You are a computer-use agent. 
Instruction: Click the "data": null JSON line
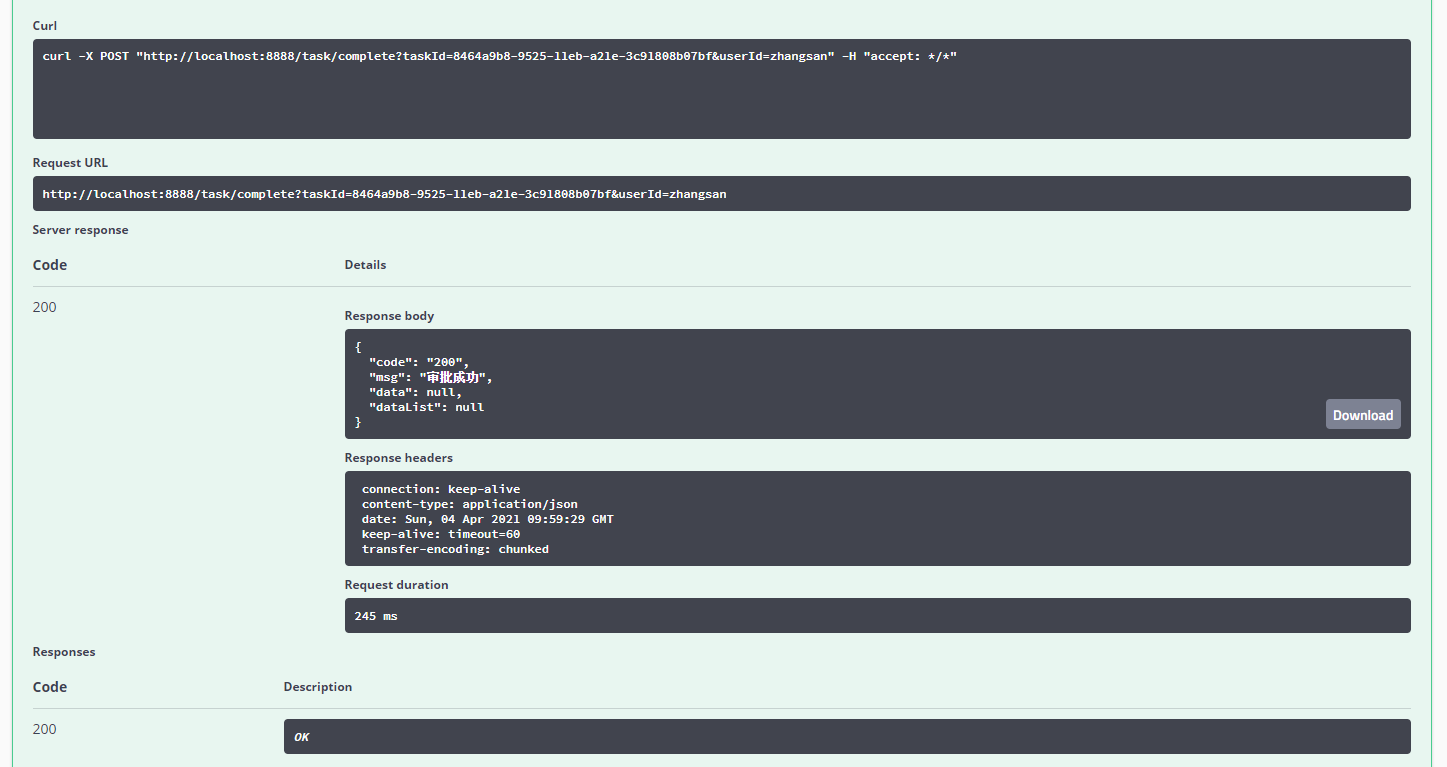pos(415,393)
